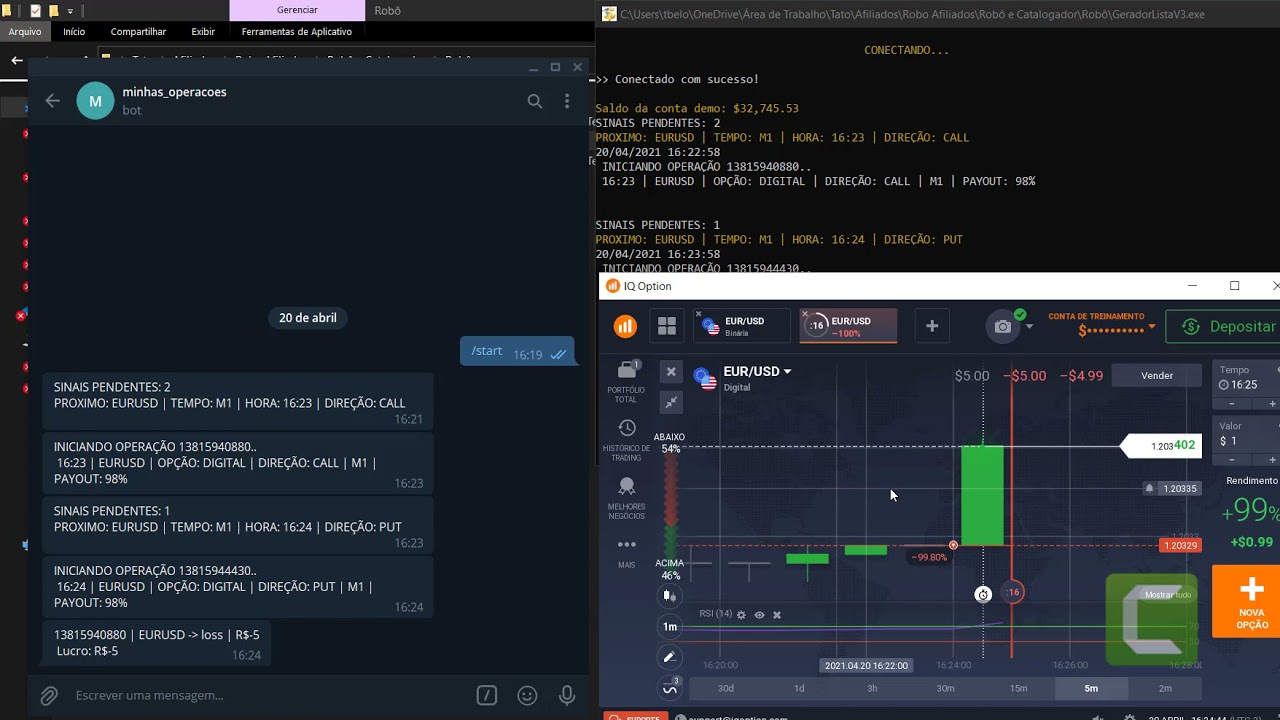Open Exibir ribbon tab in File Explorer
The image size is (1280, 720).
click(203, 32)
